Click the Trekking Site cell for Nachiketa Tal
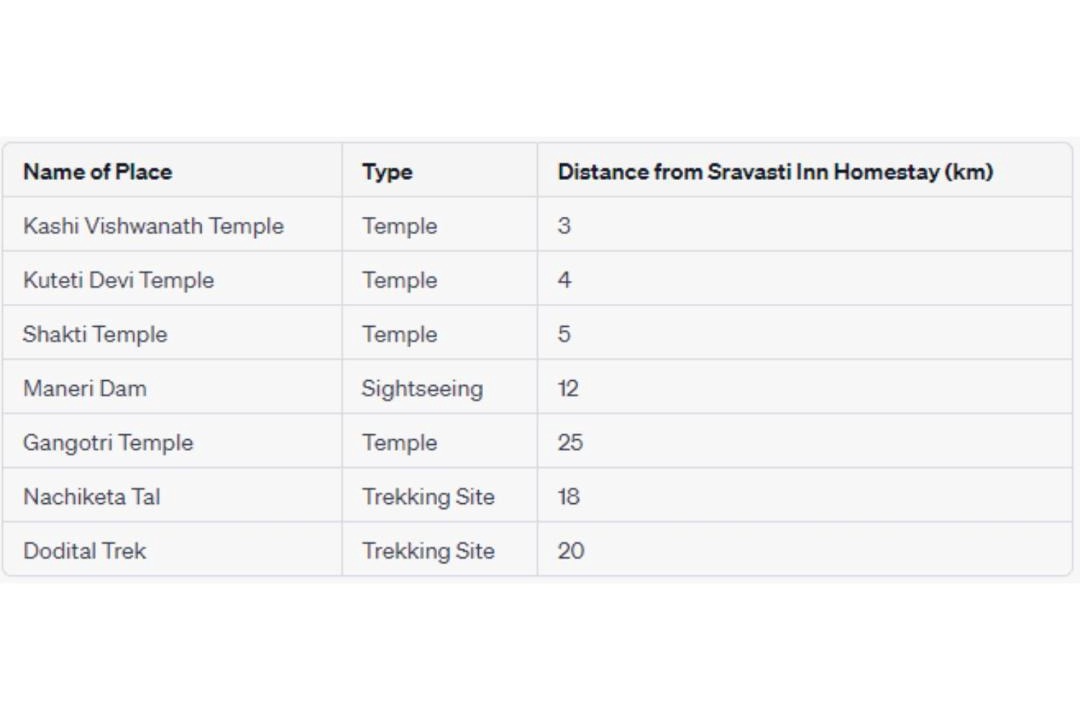This screenshot has height=720, width=1080. click(x=428, y=496)
